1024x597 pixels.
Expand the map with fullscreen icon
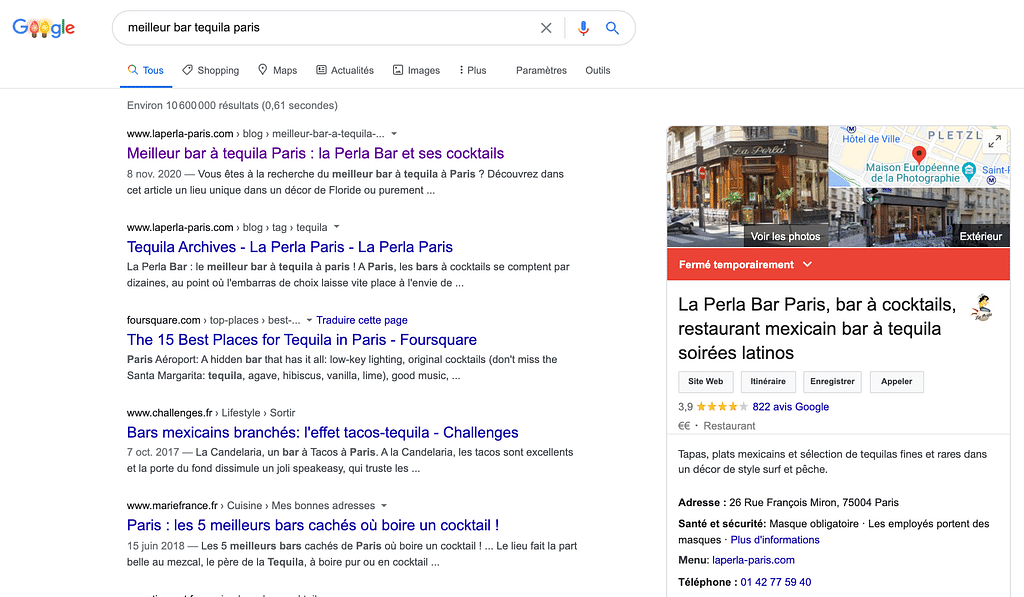(x=994, y=142)
